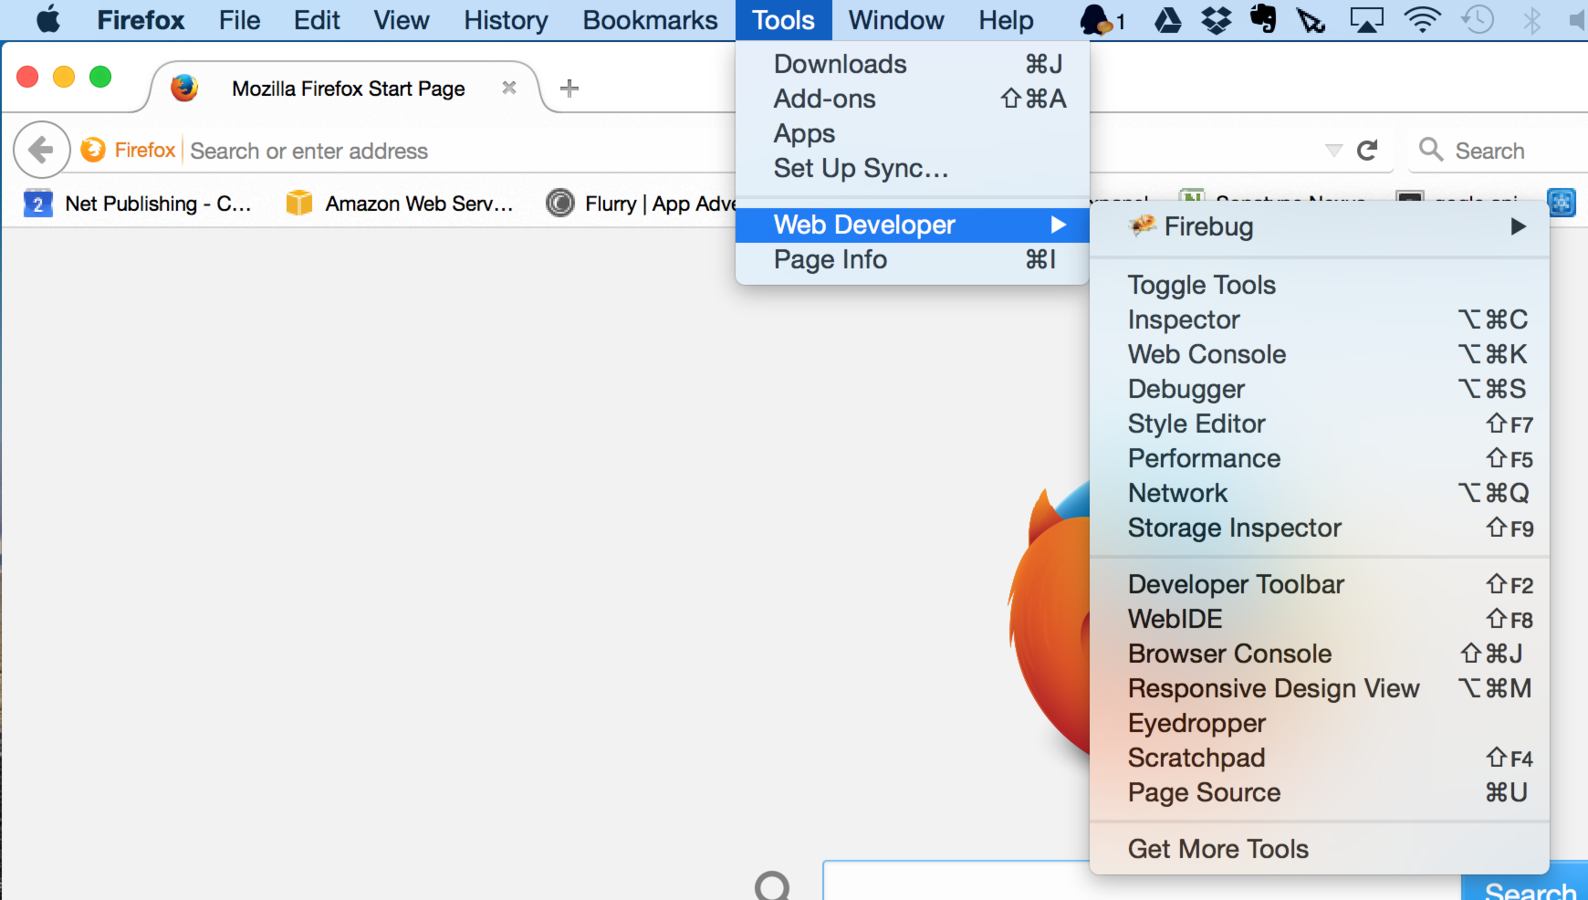Show the Developer Toolbar

(x=1319, y=584)
